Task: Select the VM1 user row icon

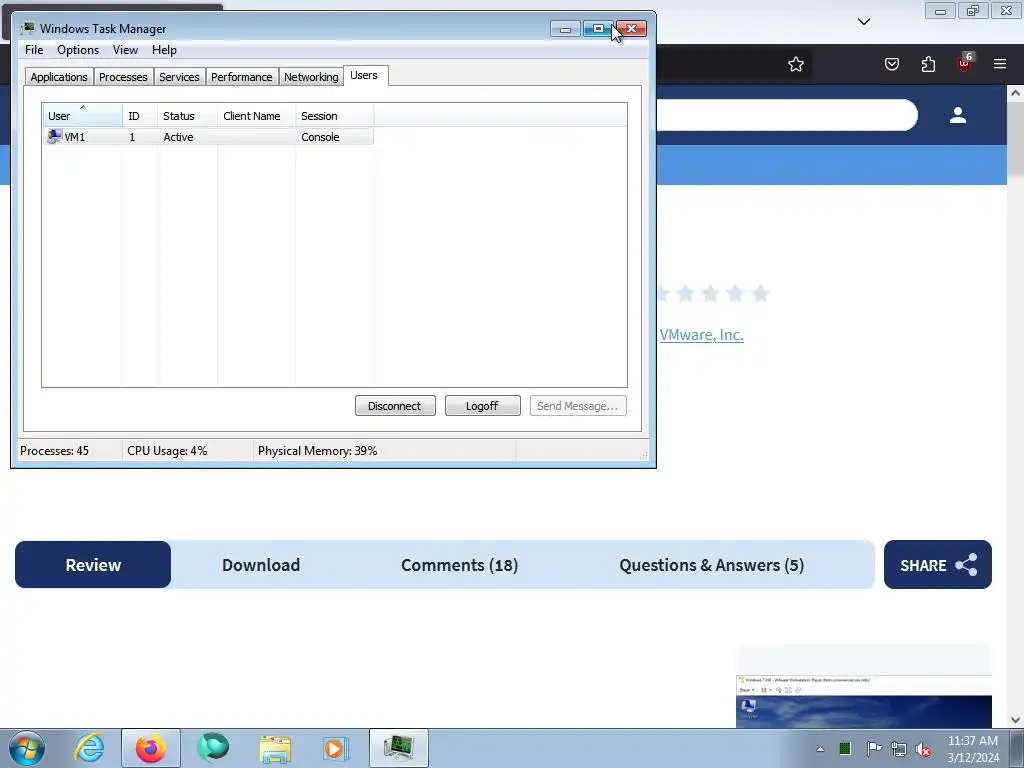Action: tap(54, 136)
